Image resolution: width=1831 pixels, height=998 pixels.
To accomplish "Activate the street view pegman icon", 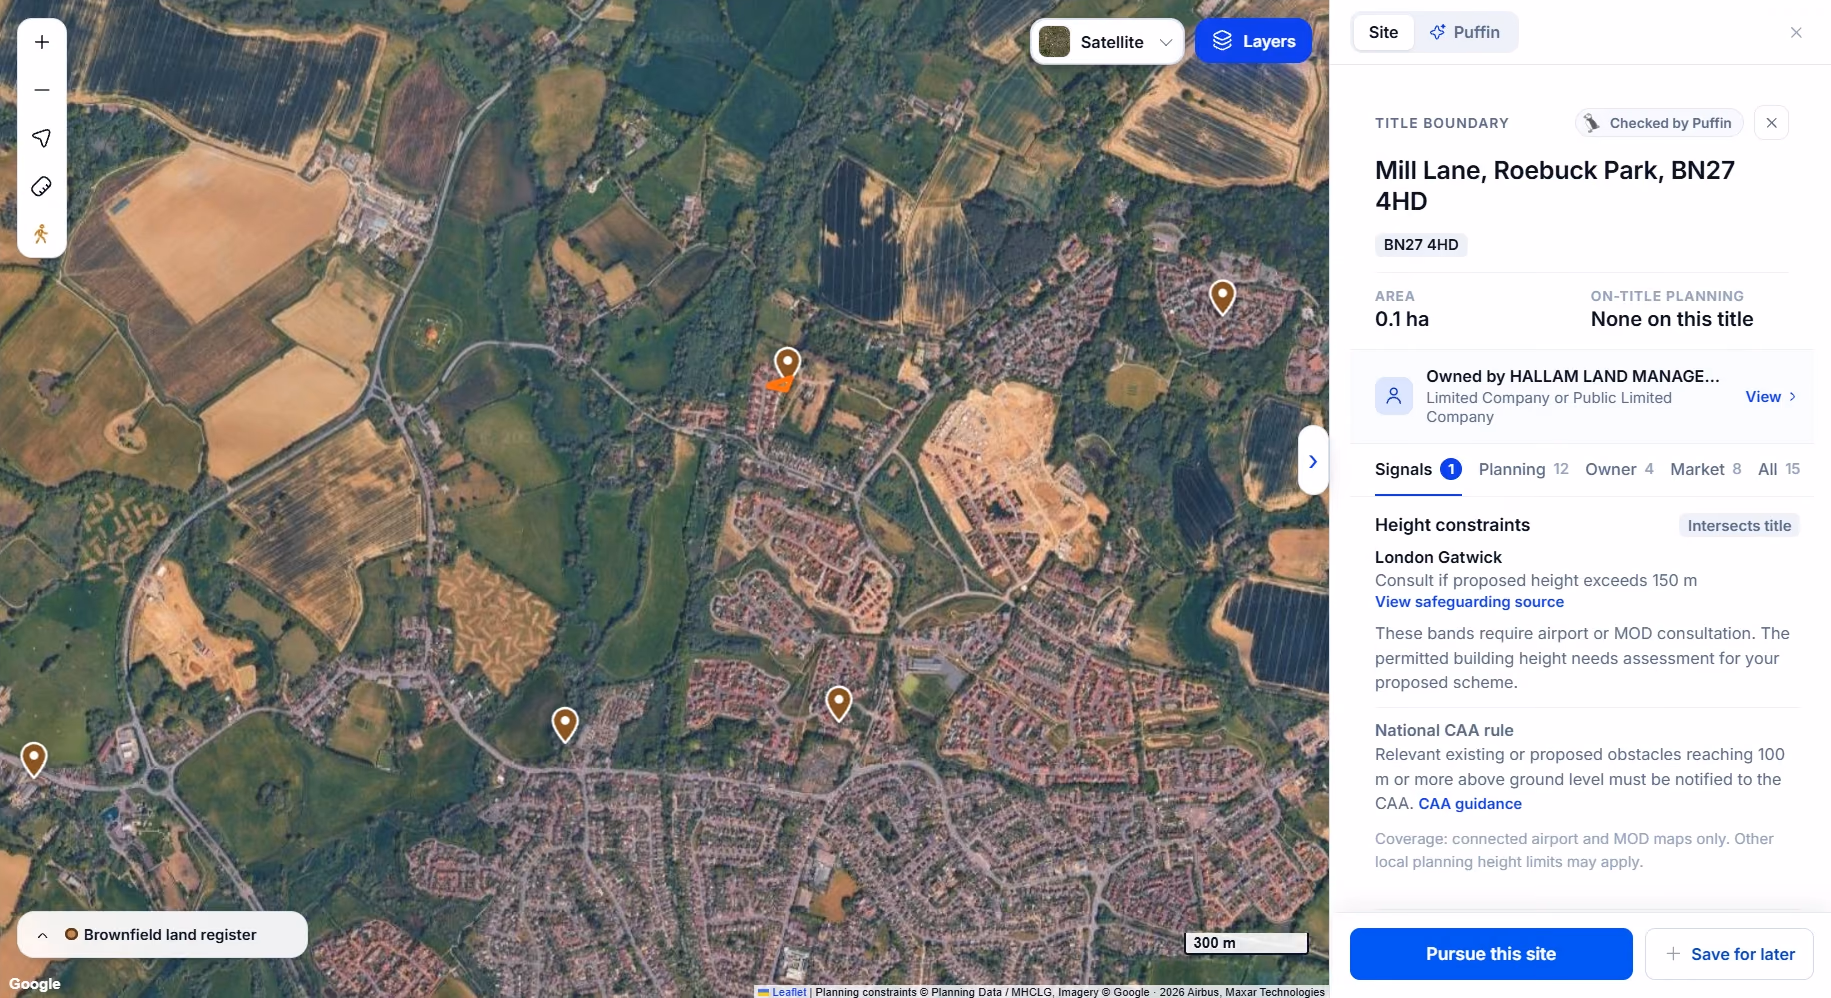I will (x=42, y=234).
